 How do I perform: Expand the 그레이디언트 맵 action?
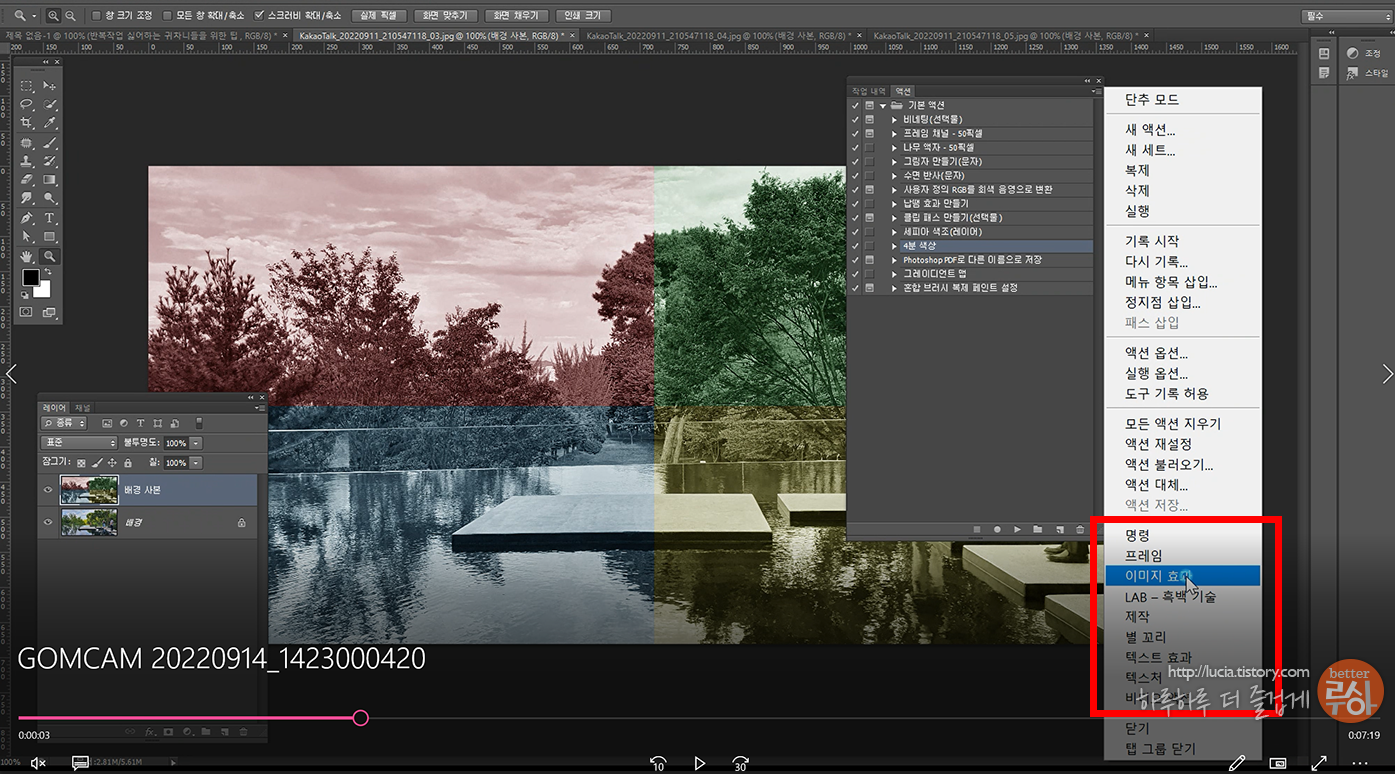[x=894, y=273]
